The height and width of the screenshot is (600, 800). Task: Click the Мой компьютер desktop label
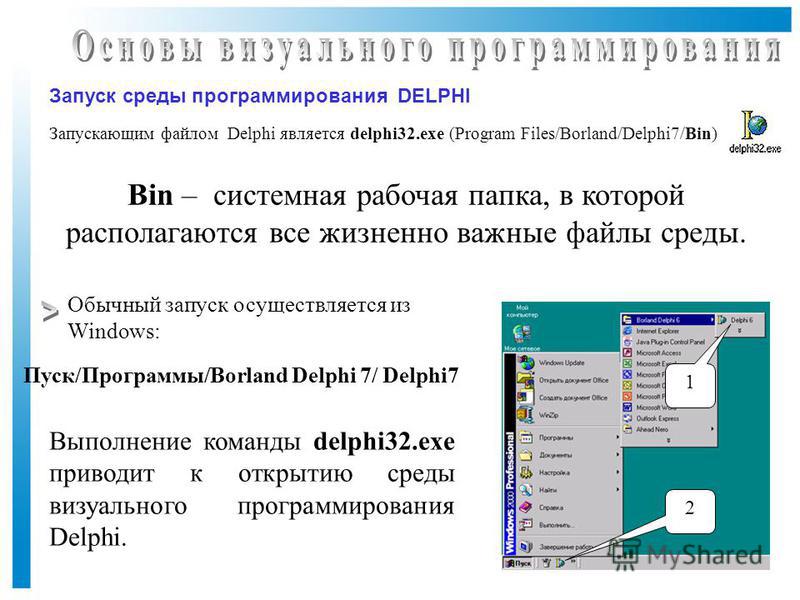522,311
